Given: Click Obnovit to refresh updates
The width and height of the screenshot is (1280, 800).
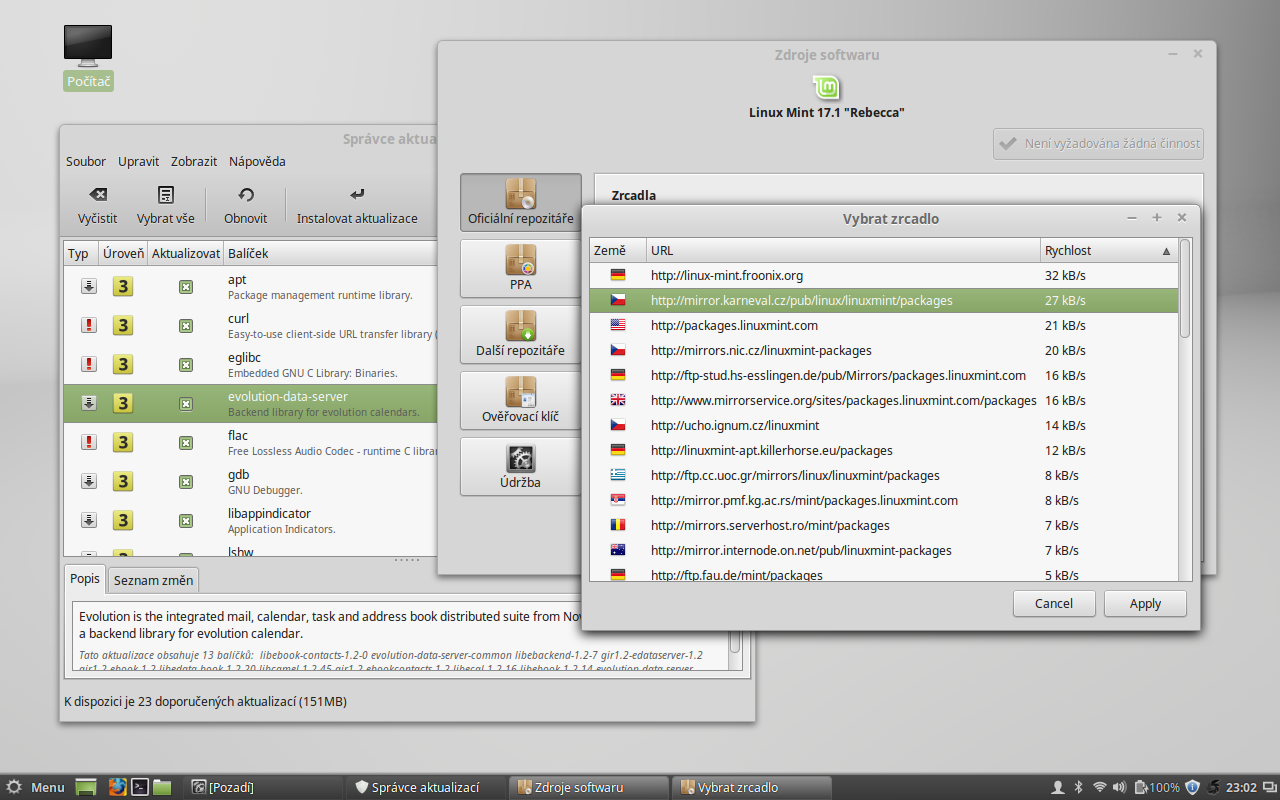Looking at the screenshot, I should 245,204.
